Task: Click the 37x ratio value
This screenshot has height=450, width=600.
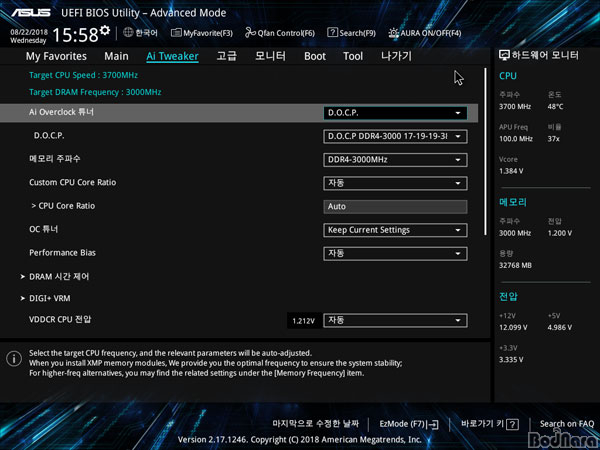Action: tap(553, 139)
